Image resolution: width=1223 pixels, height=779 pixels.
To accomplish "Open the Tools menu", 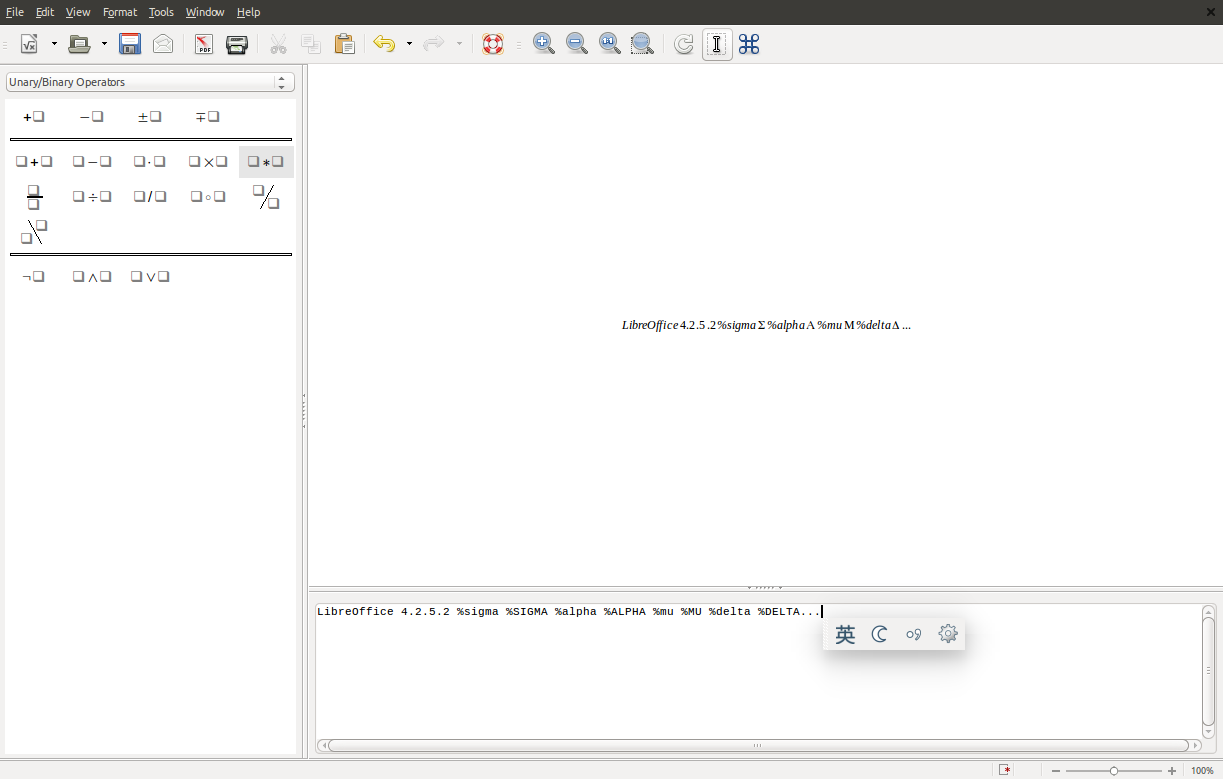I will (161, 12).
